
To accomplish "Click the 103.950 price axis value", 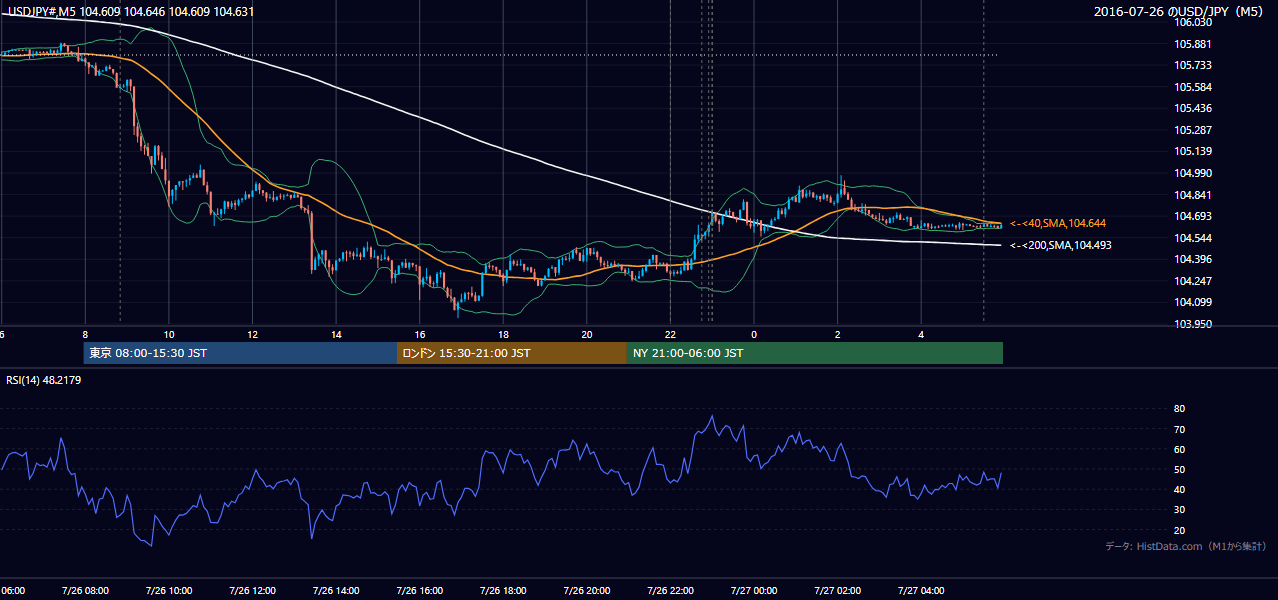I will click(1195, 324).
